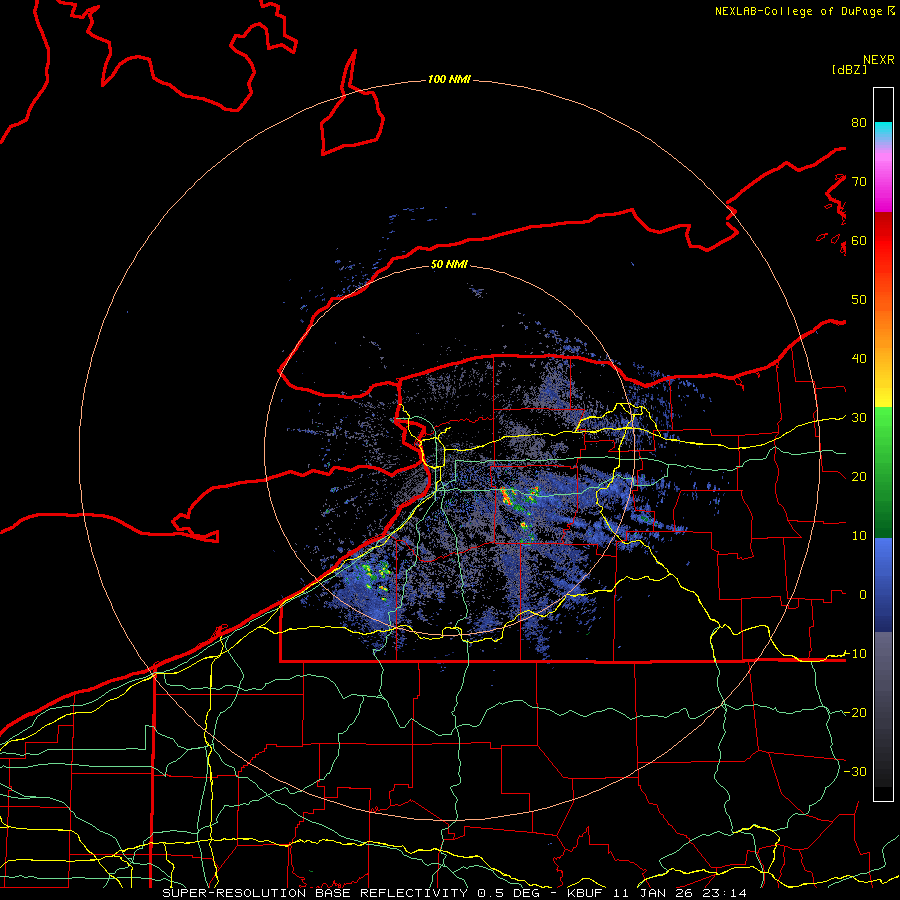The image size is (900, 900).
Task: Click the Super-Resolution Base Reflectivity caption text
Action: 315,893
